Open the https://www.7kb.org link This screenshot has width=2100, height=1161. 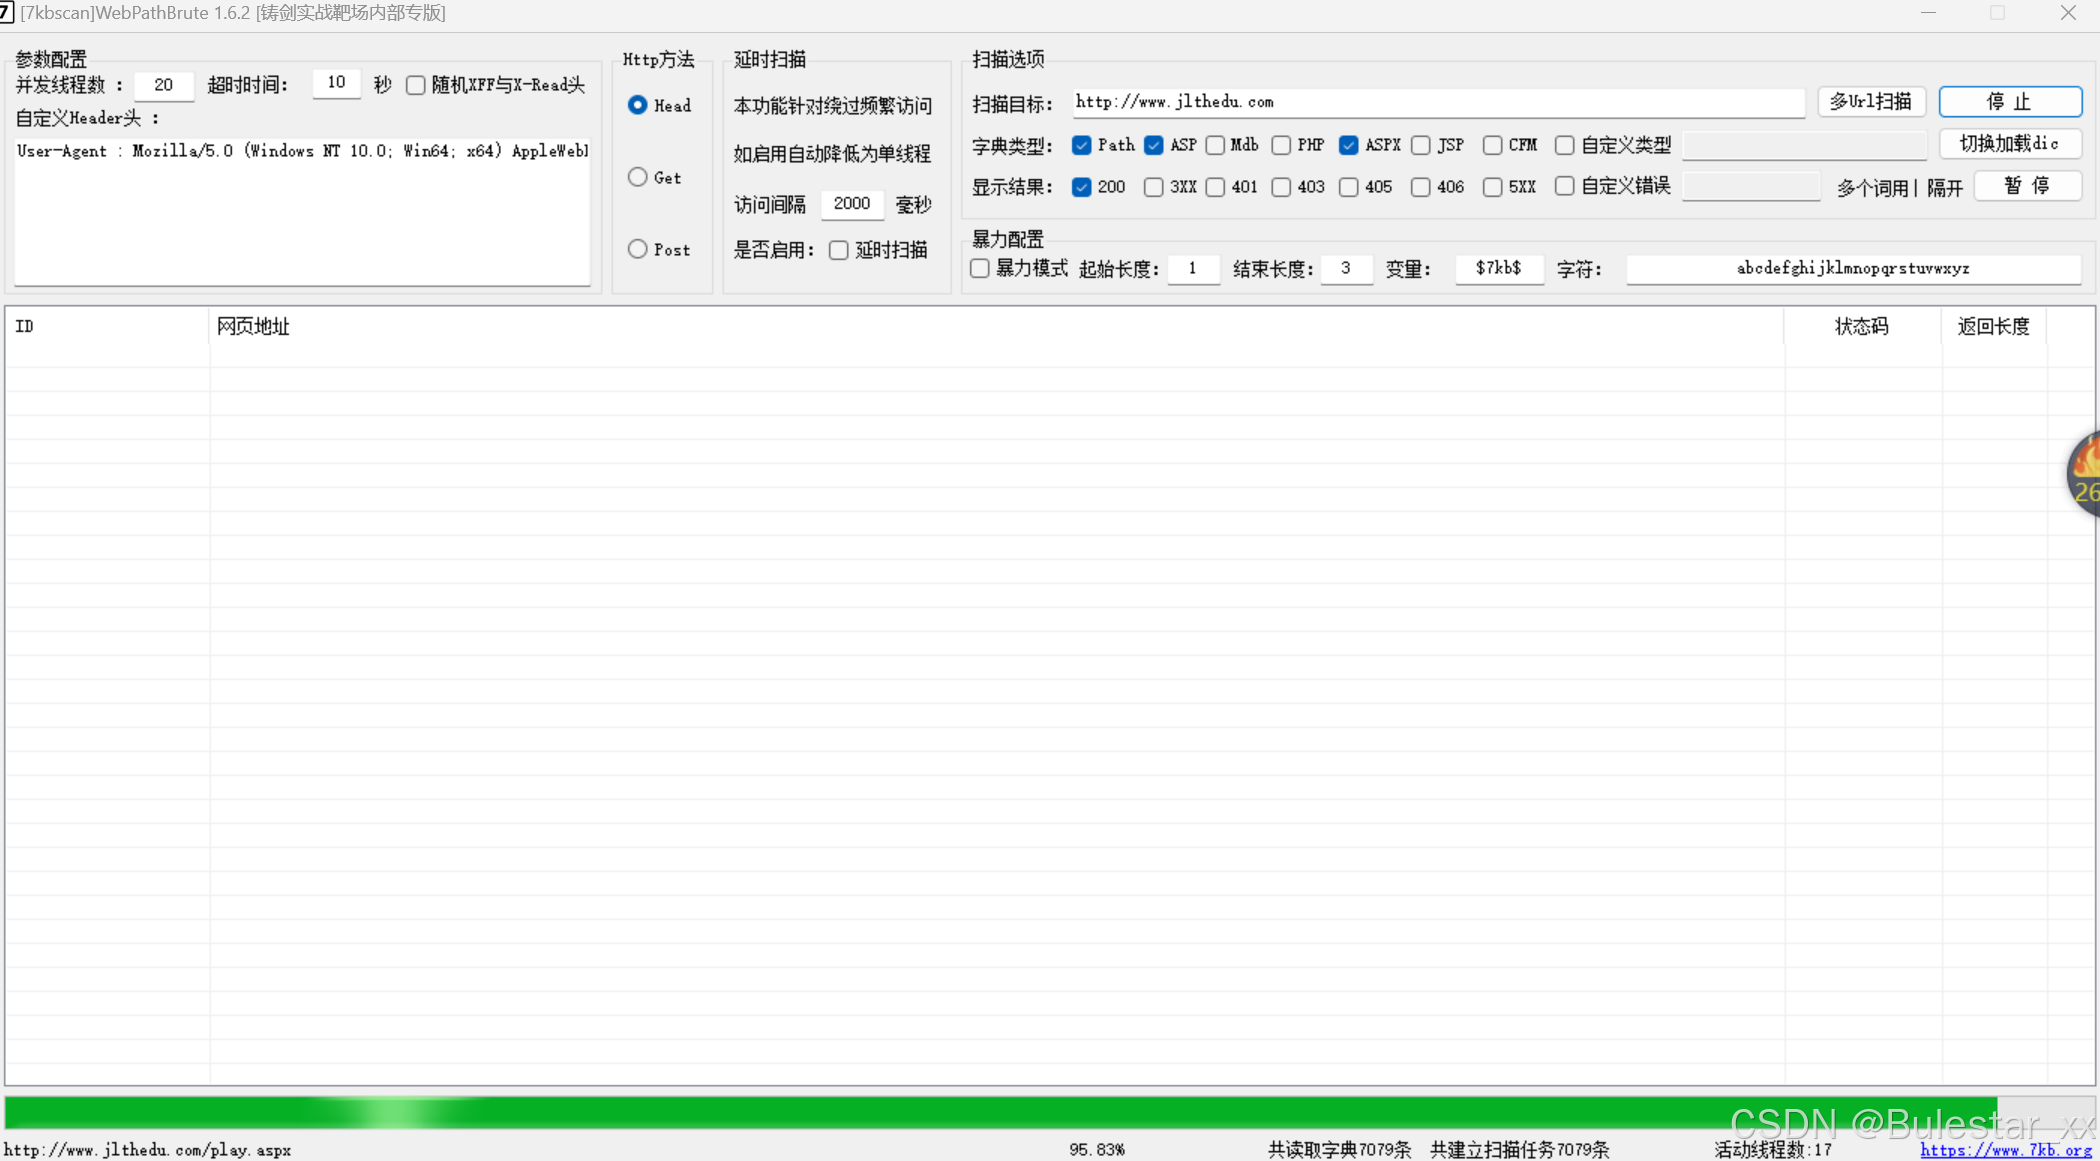point(2005,1150)
